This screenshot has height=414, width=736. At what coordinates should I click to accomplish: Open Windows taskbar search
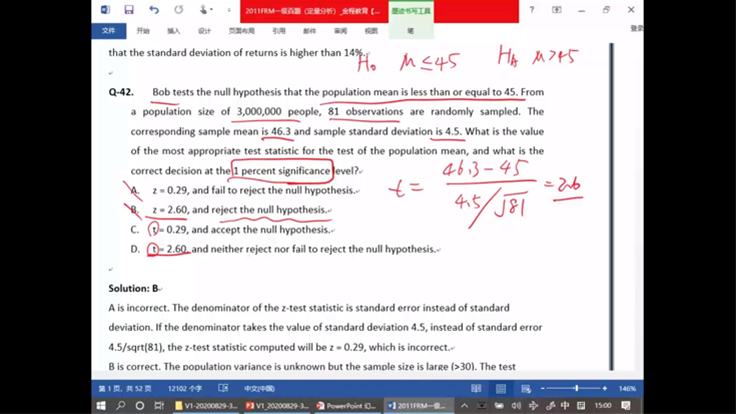click(121, 405)
